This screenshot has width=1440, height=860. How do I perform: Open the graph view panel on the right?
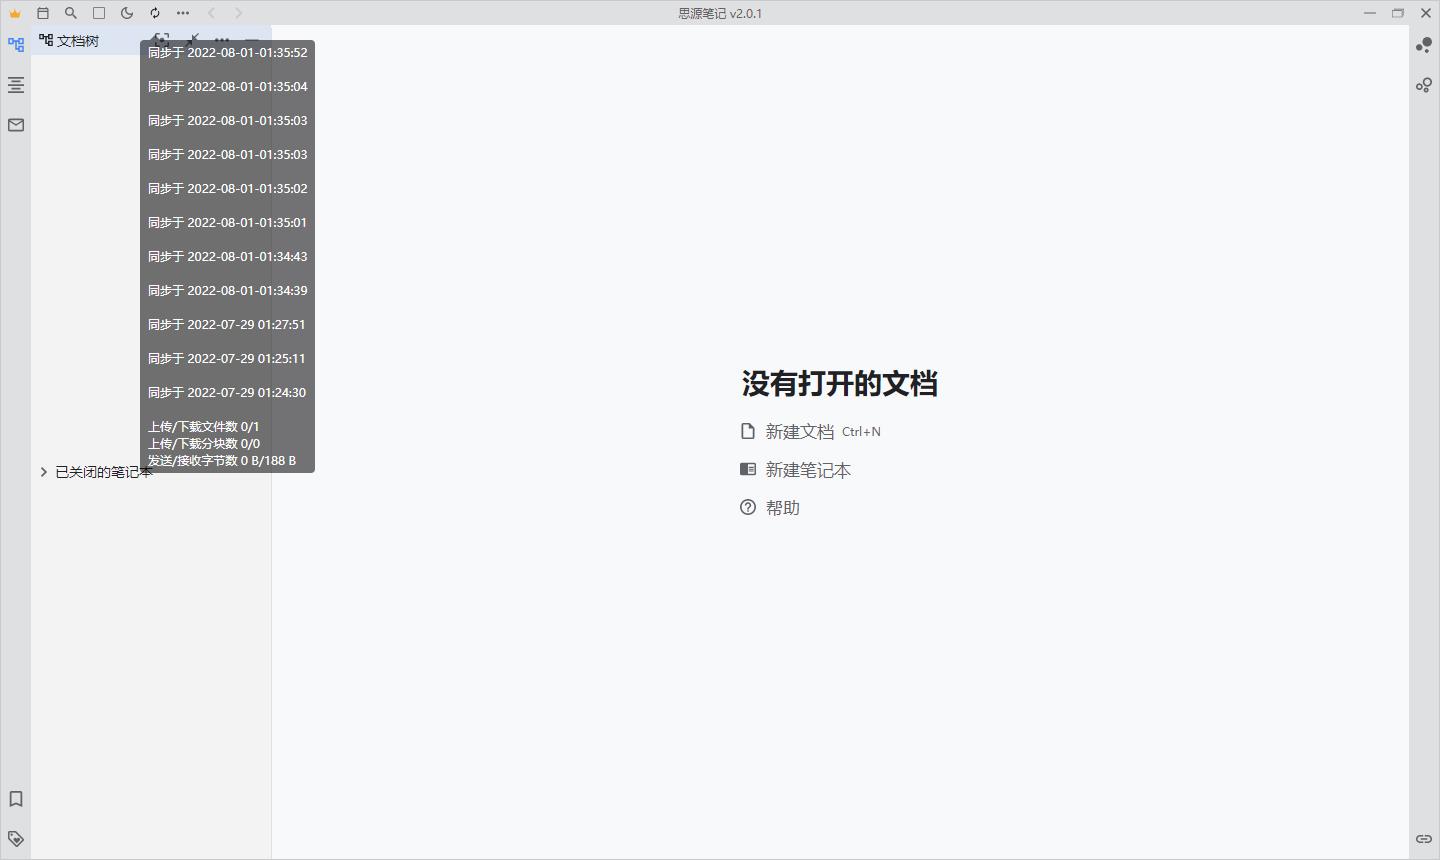1424,46
